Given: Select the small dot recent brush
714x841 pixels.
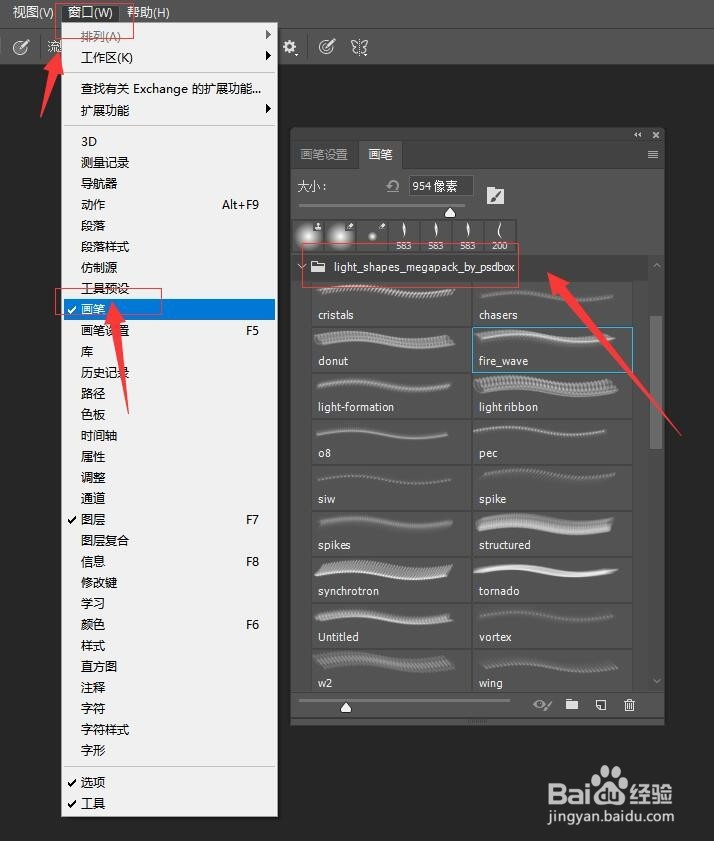Looking at the screenshot, I should click(372, 235).
